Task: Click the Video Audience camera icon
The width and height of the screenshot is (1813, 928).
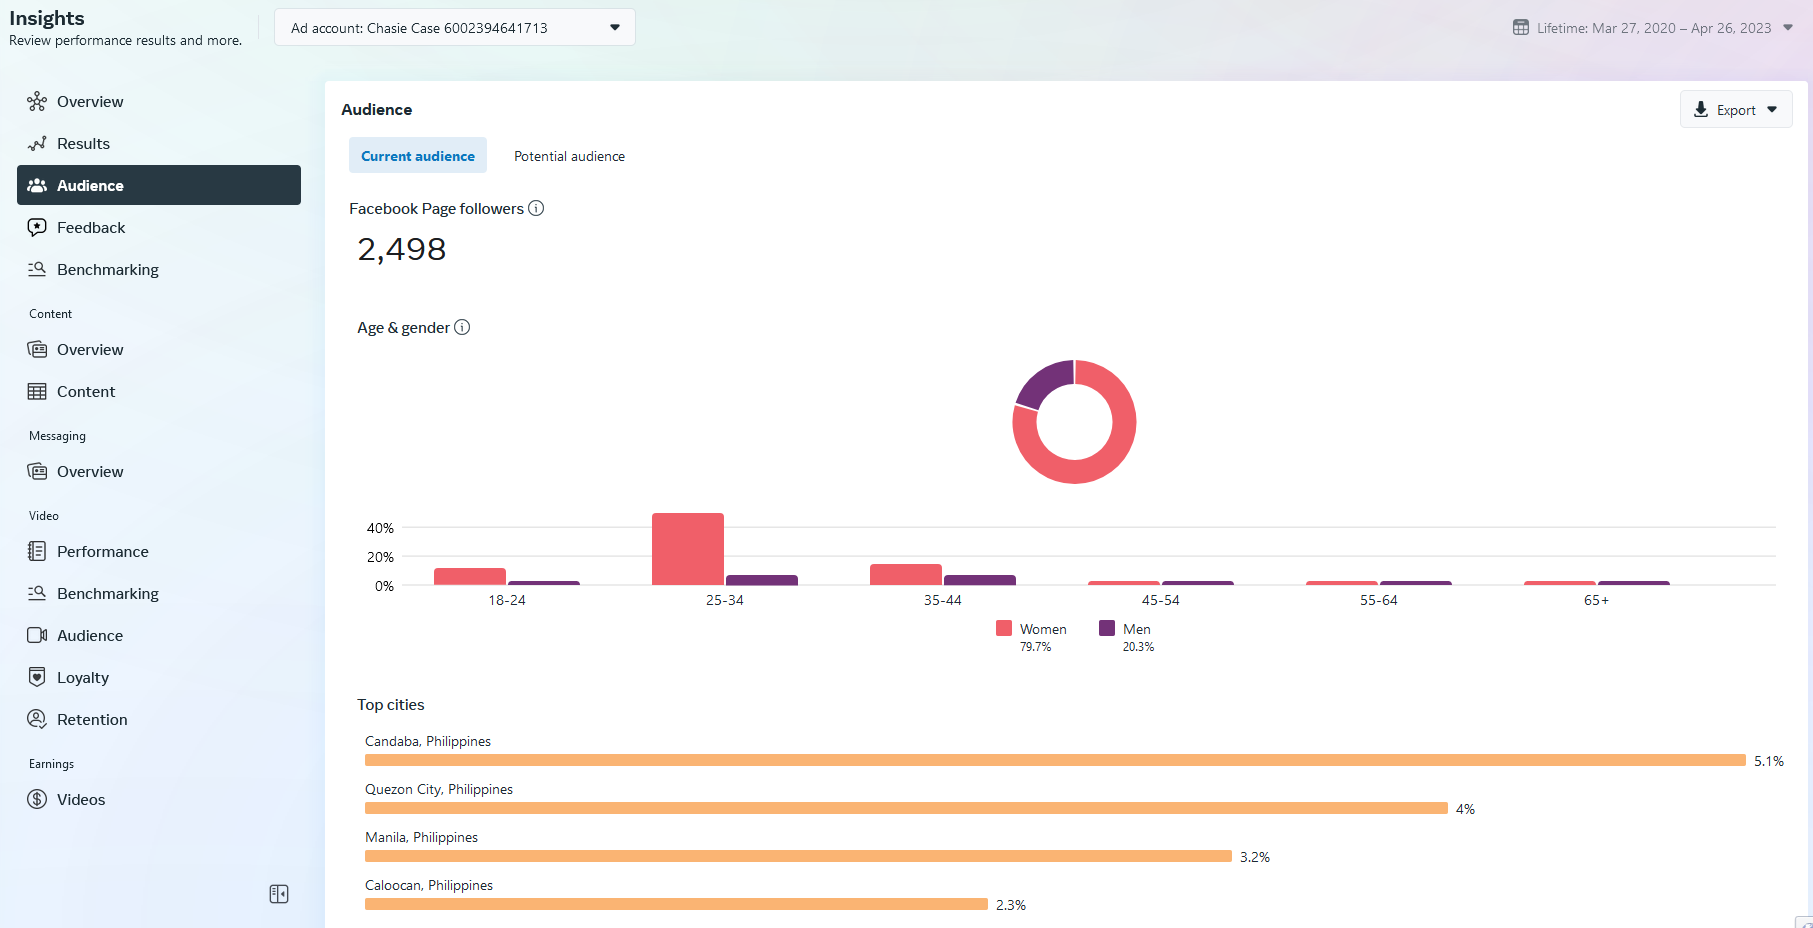Action: [37, 635]
